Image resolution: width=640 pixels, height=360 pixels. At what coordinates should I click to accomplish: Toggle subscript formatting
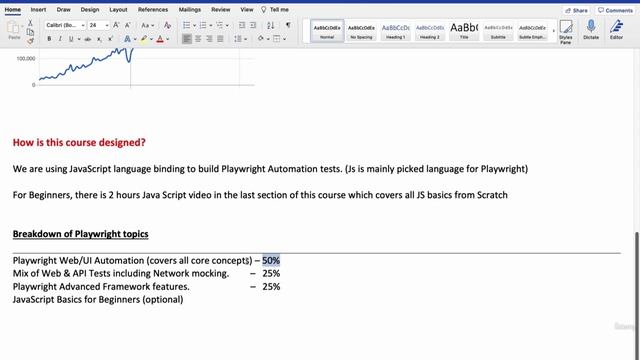[99, 39]
